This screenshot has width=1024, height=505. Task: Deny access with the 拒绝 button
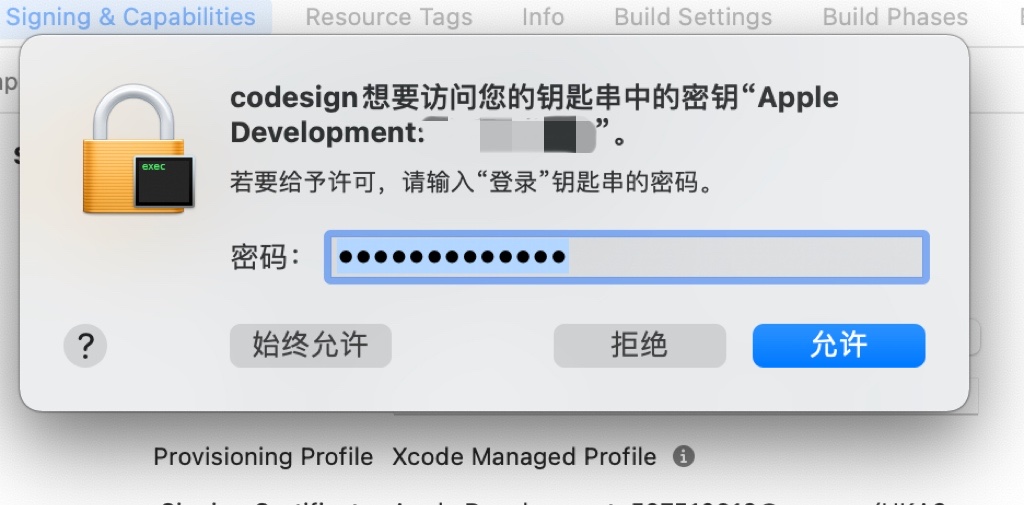tap(640, 346)
